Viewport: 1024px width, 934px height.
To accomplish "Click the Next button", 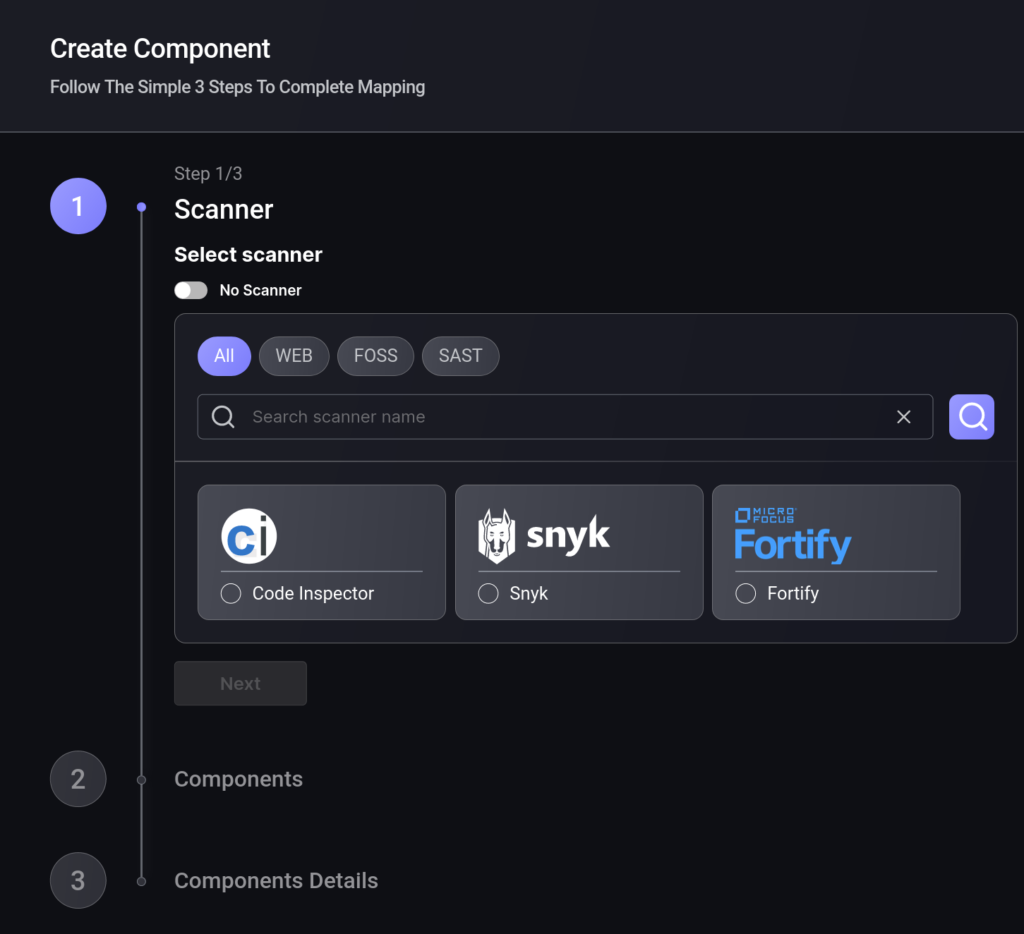I will 240,683.
